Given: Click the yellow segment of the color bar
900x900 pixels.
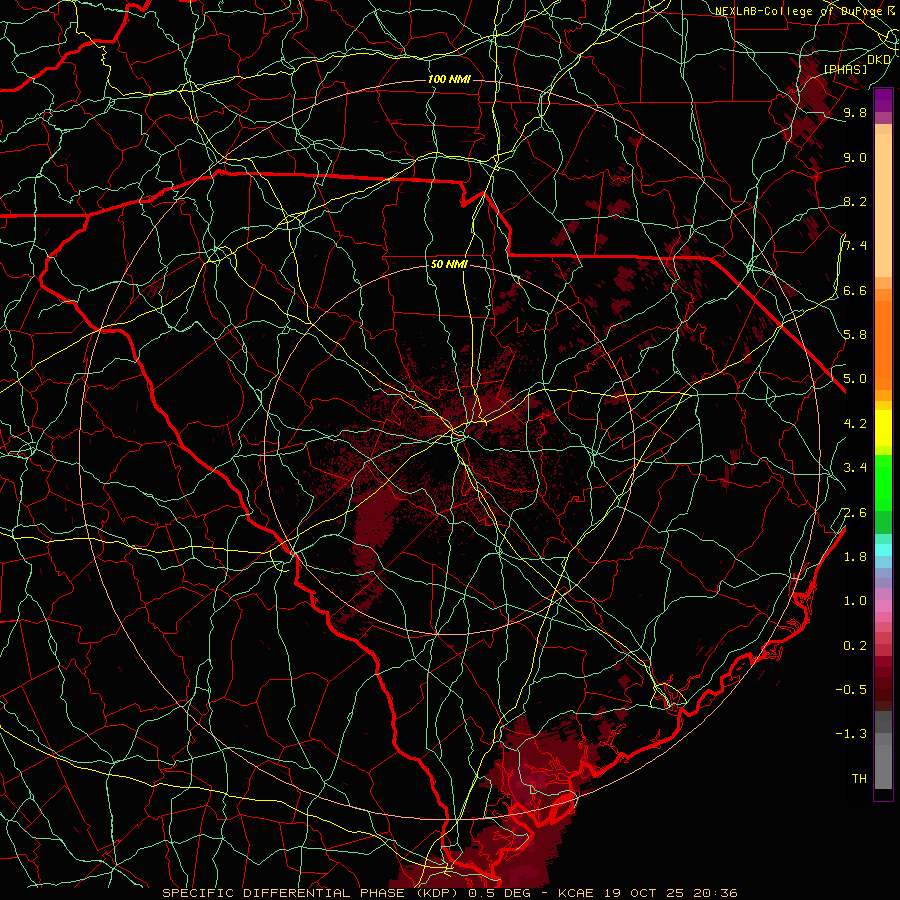Looking at the screenshot, I should 883,428.
